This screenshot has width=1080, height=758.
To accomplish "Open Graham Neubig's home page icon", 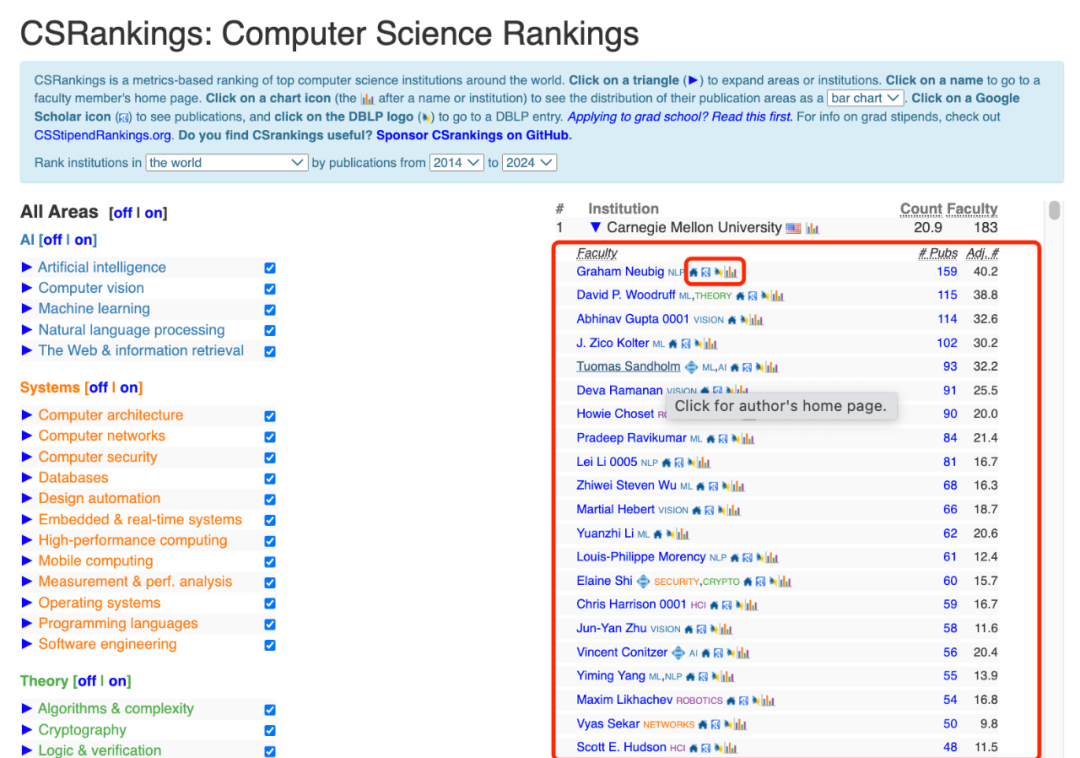I will coord(694,272).
